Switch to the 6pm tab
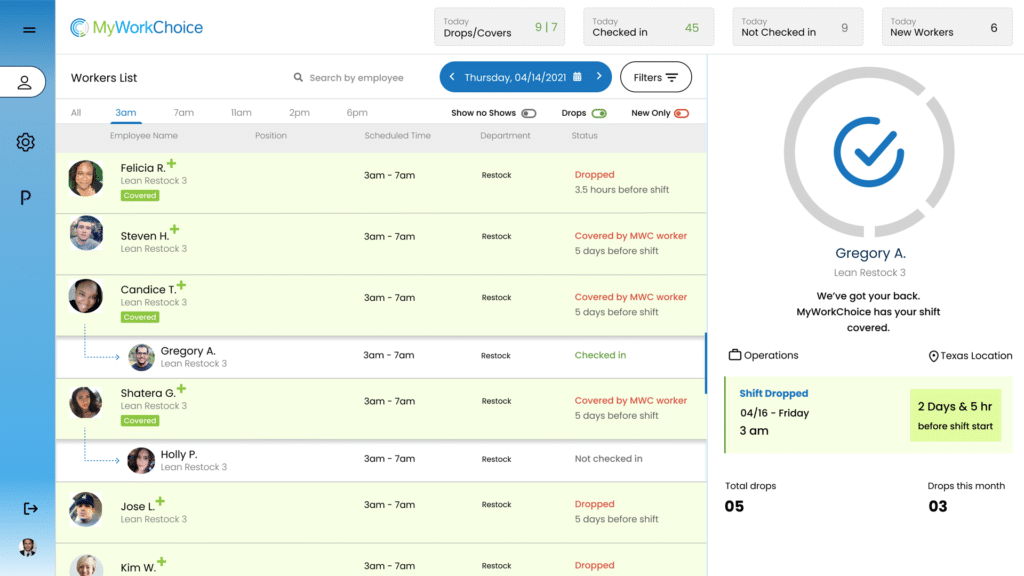This screenshot has width=1024, height=576. pos(357,112)
